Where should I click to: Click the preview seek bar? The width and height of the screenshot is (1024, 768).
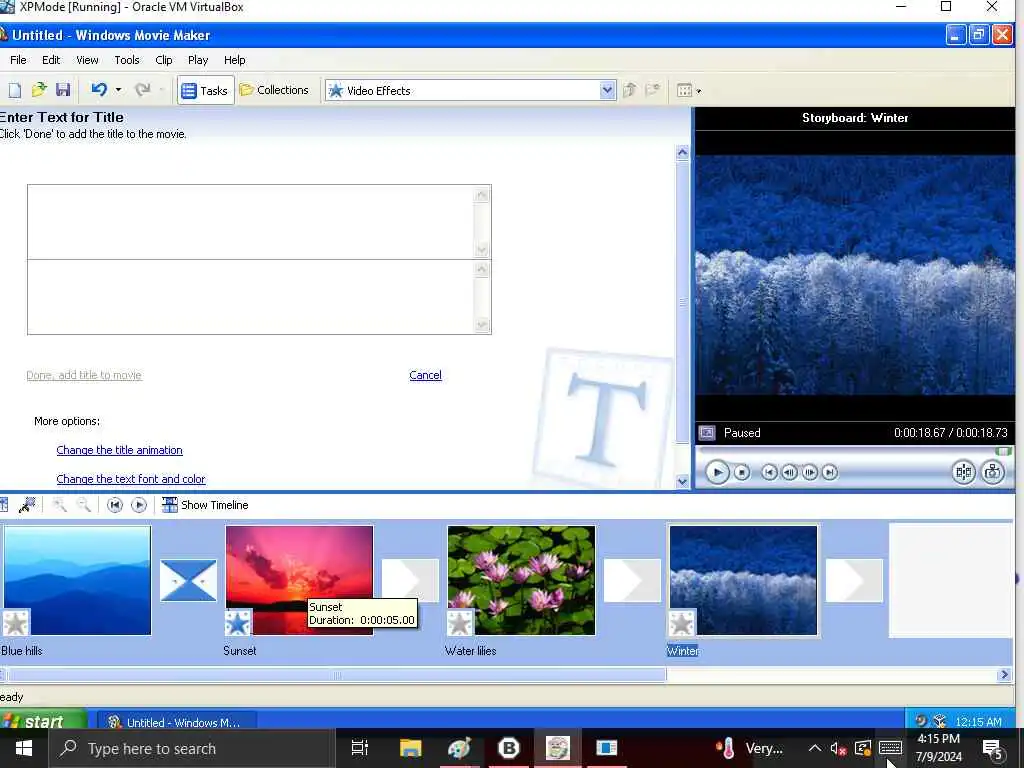coord(854,451)
